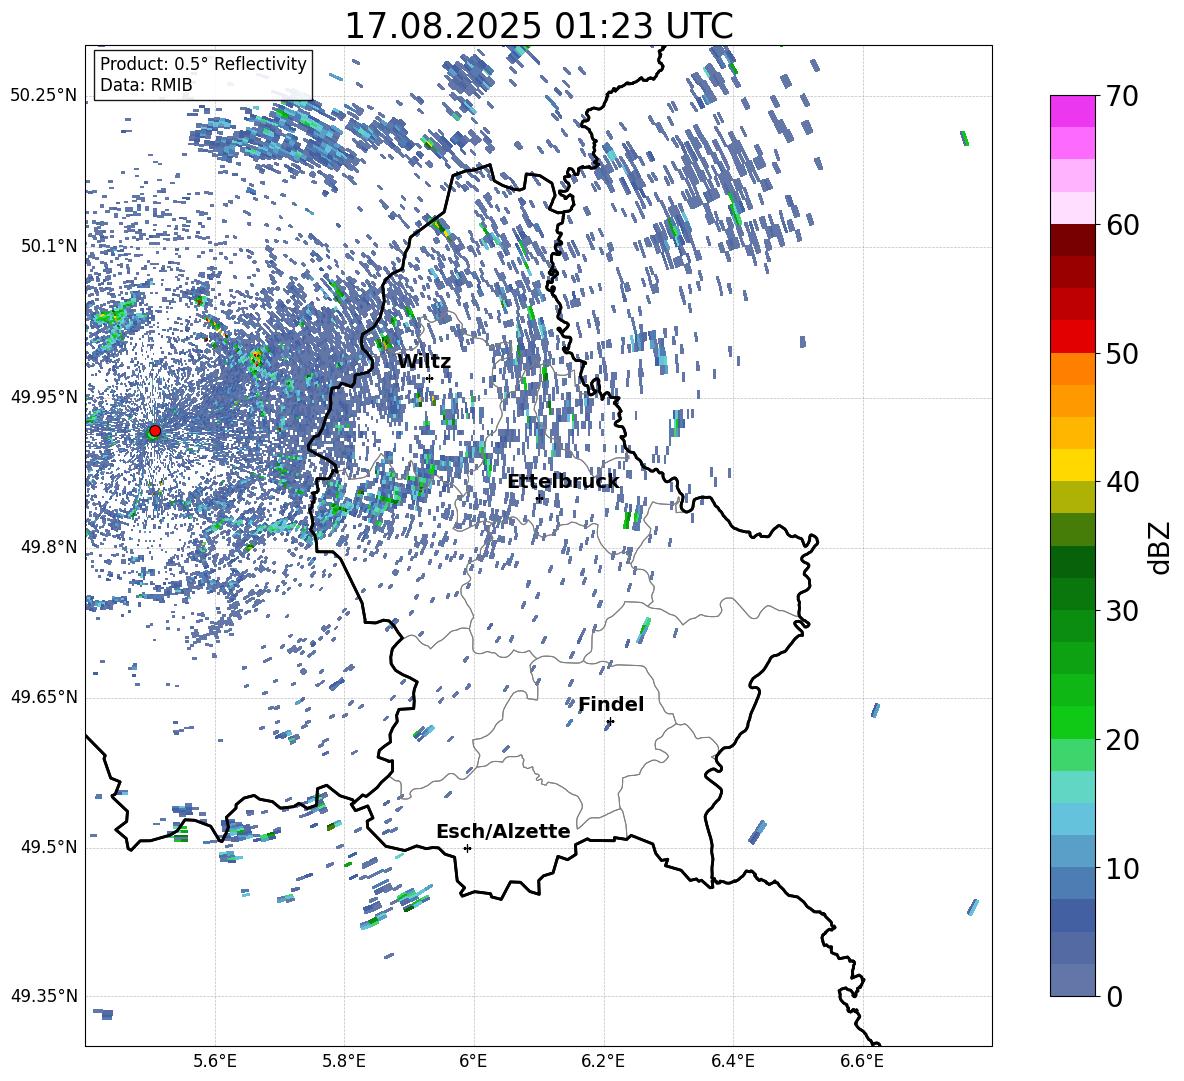
Task: Click the 49.65°N latitude label
Action: [x=44, y=697]
